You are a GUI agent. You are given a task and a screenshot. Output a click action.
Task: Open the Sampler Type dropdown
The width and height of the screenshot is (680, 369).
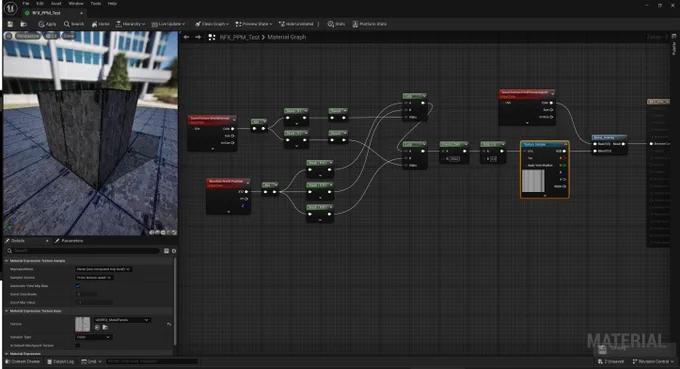[x=94, y=337]
